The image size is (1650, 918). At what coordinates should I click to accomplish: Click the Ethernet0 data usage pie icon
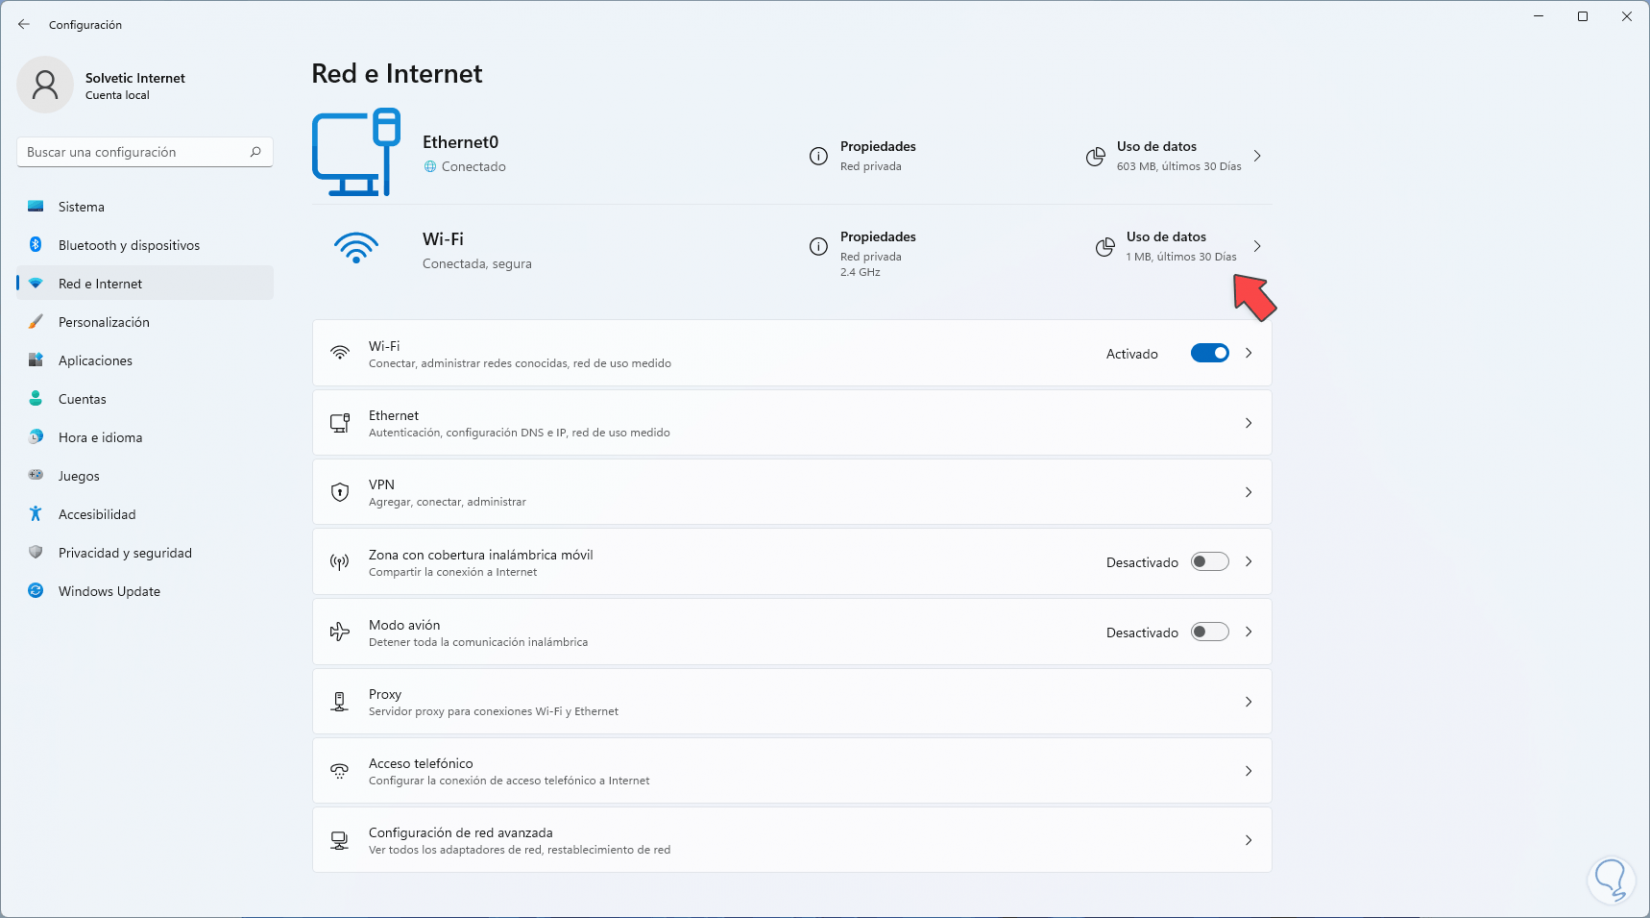pos(1095,156)
